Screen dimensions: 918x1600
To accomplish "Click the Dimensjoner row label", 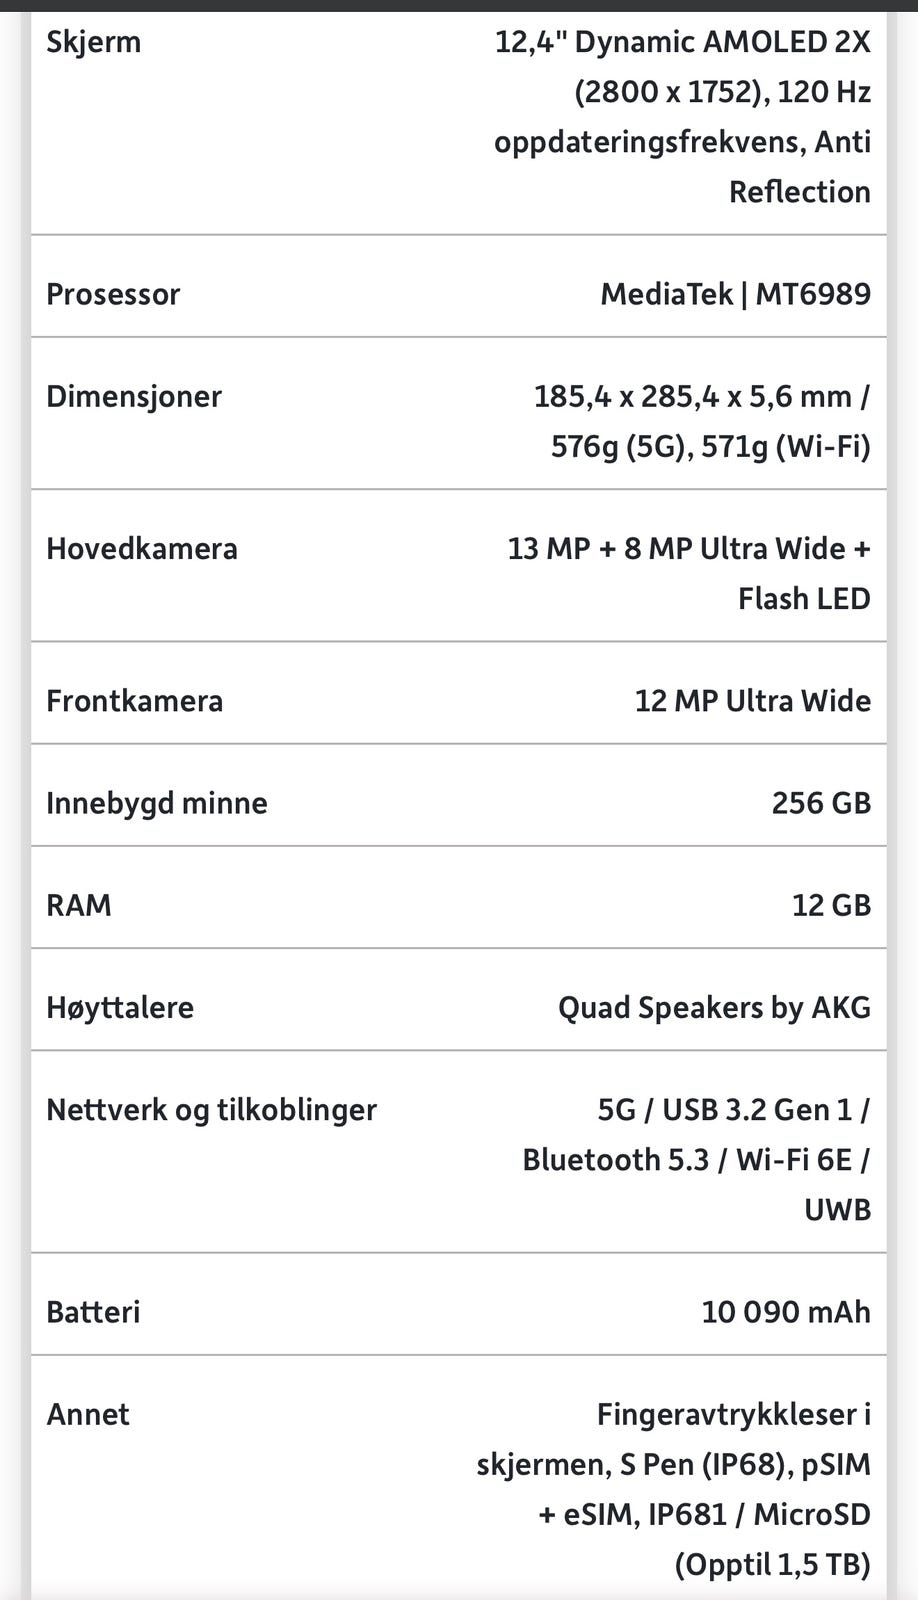I will [x=134, y=396].
